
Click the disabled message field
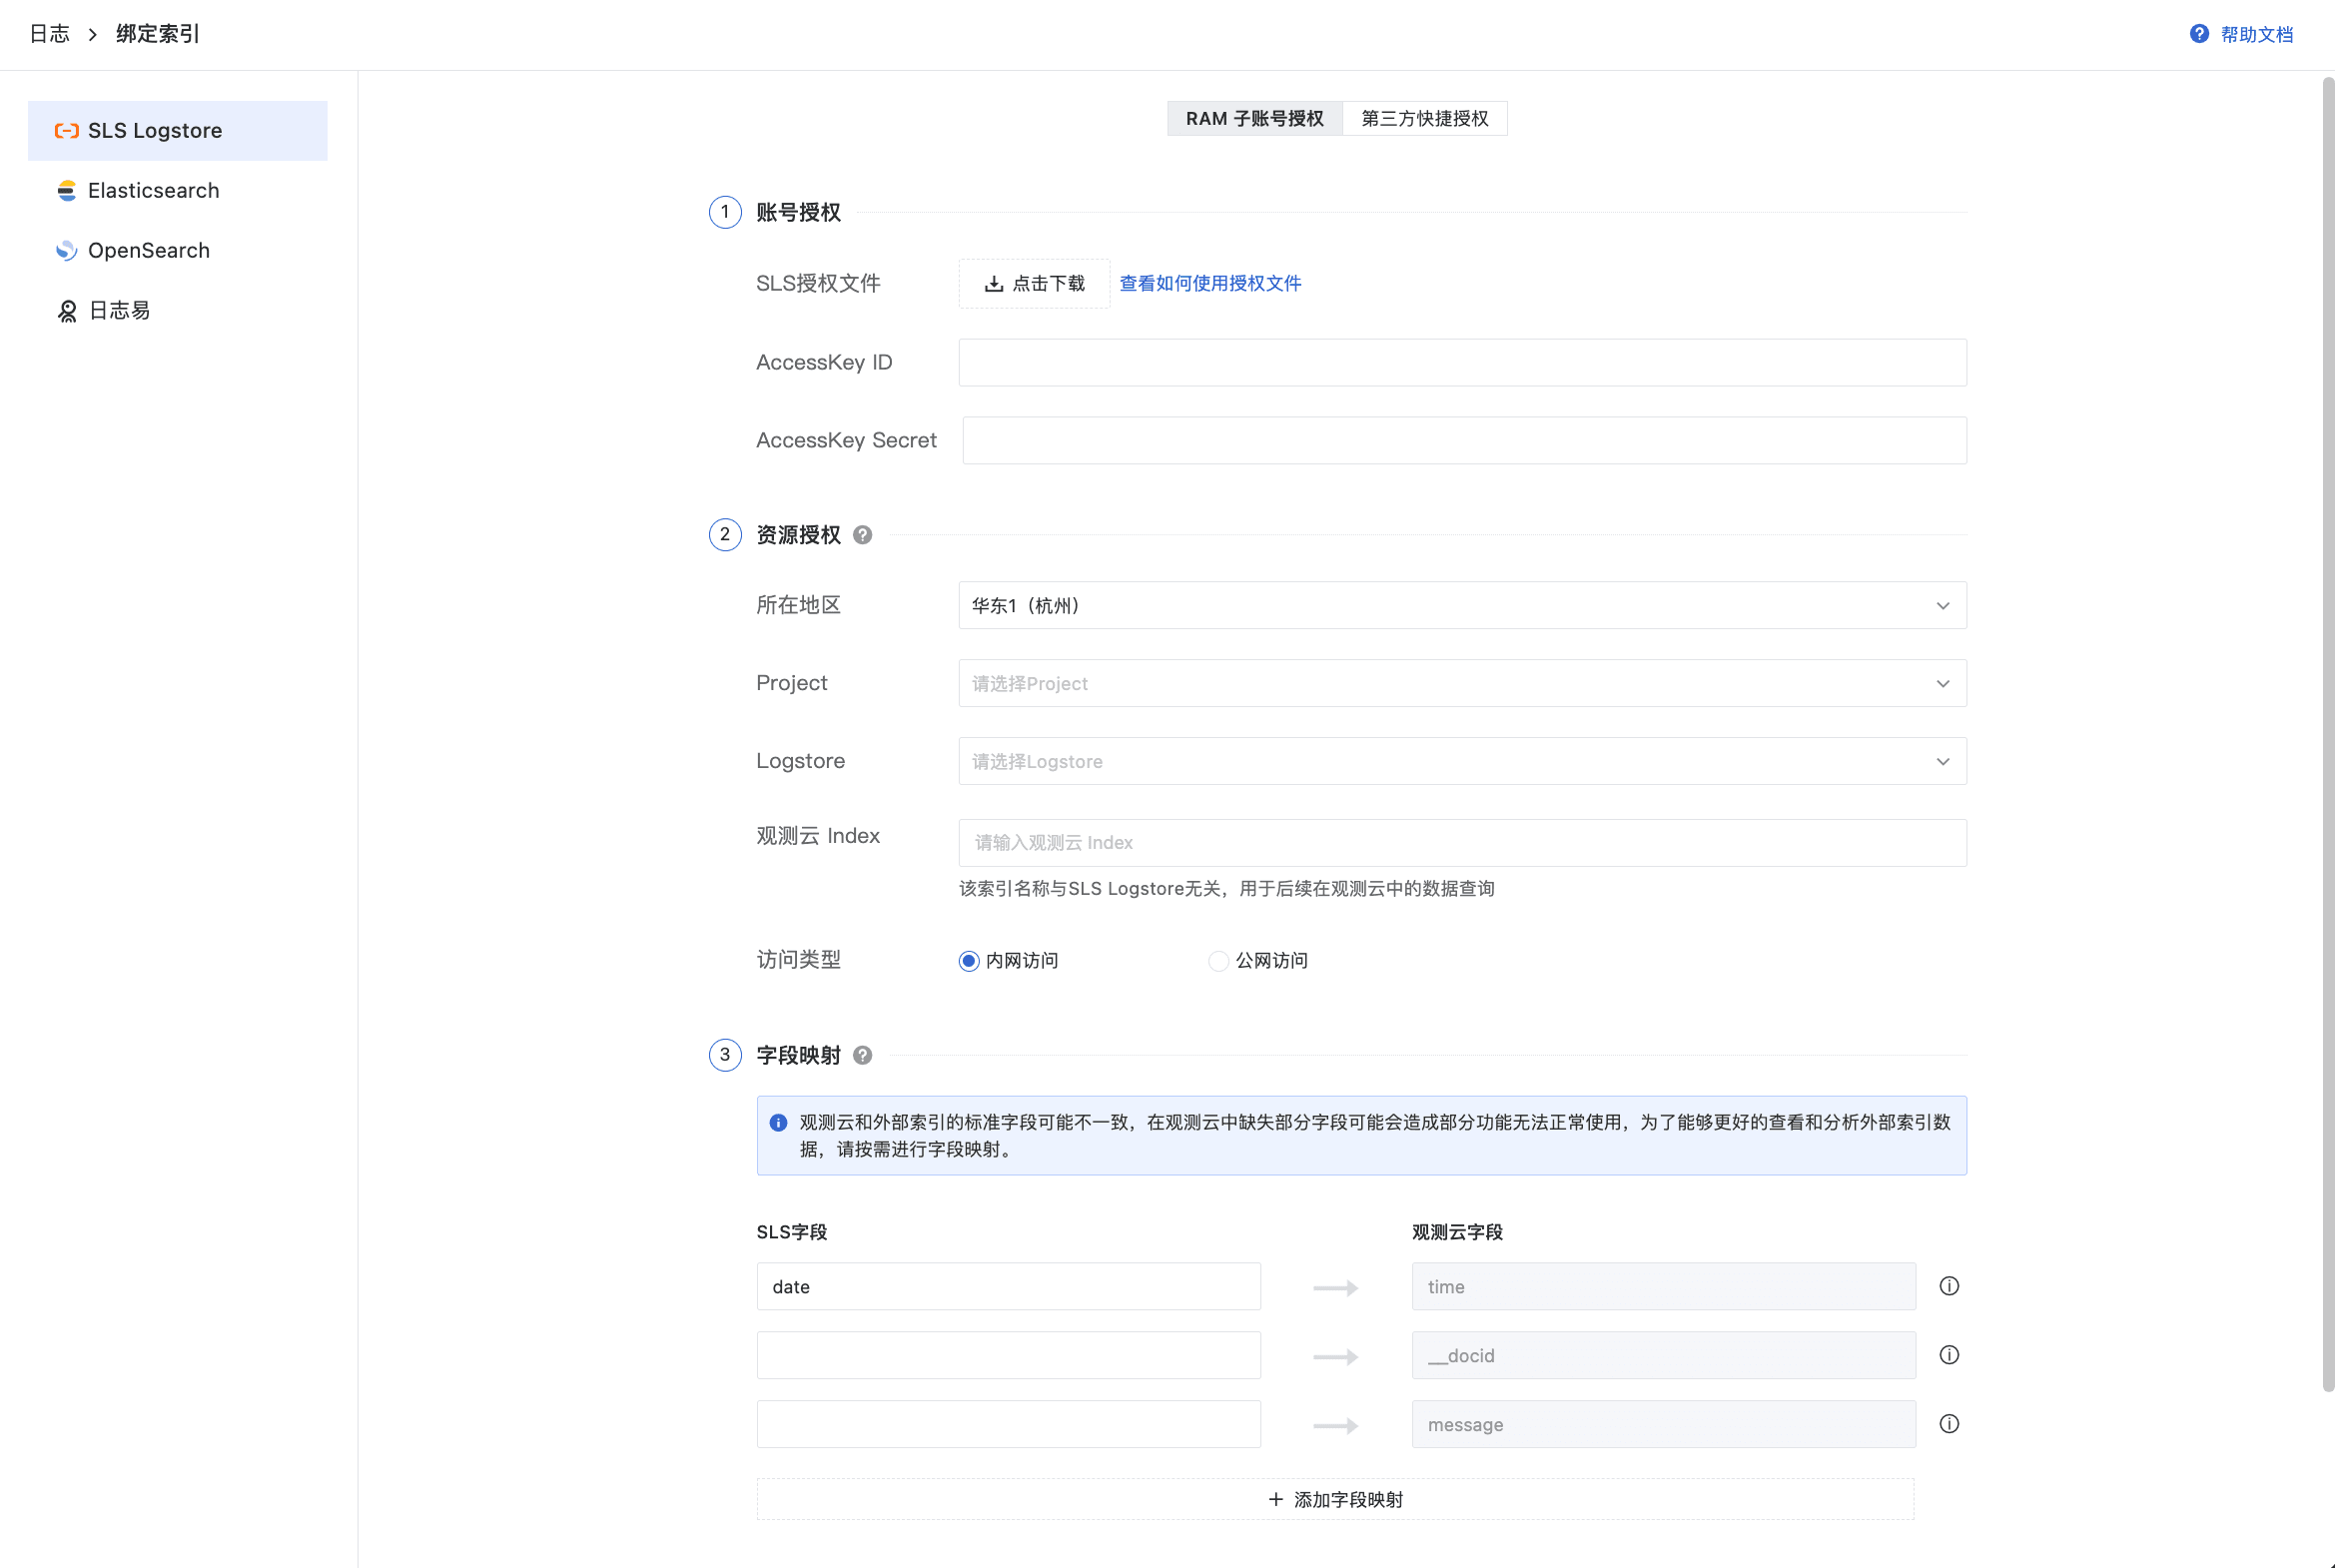pyautogui.click(x=1663, y=1424)
